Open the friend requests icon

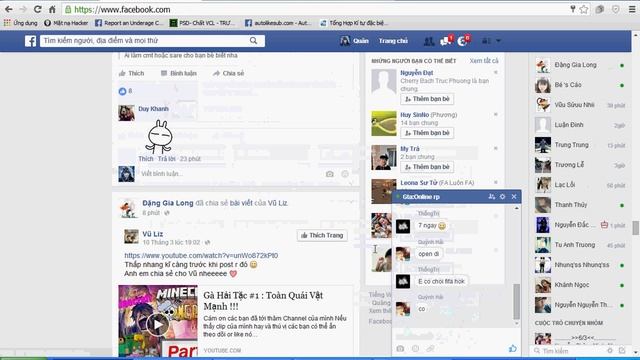pyautogui.click(x=429, y=41)
